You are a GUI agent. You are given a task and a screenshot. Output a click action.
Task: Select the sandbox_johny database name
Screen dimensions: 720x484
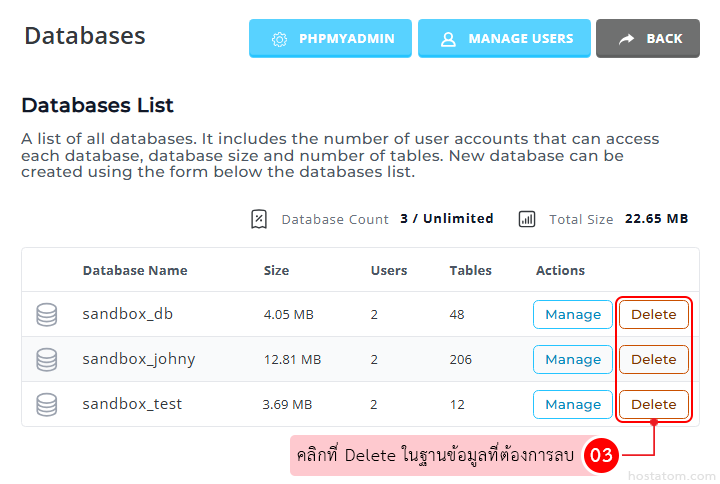pyautogui.click(x=138, y=359)
